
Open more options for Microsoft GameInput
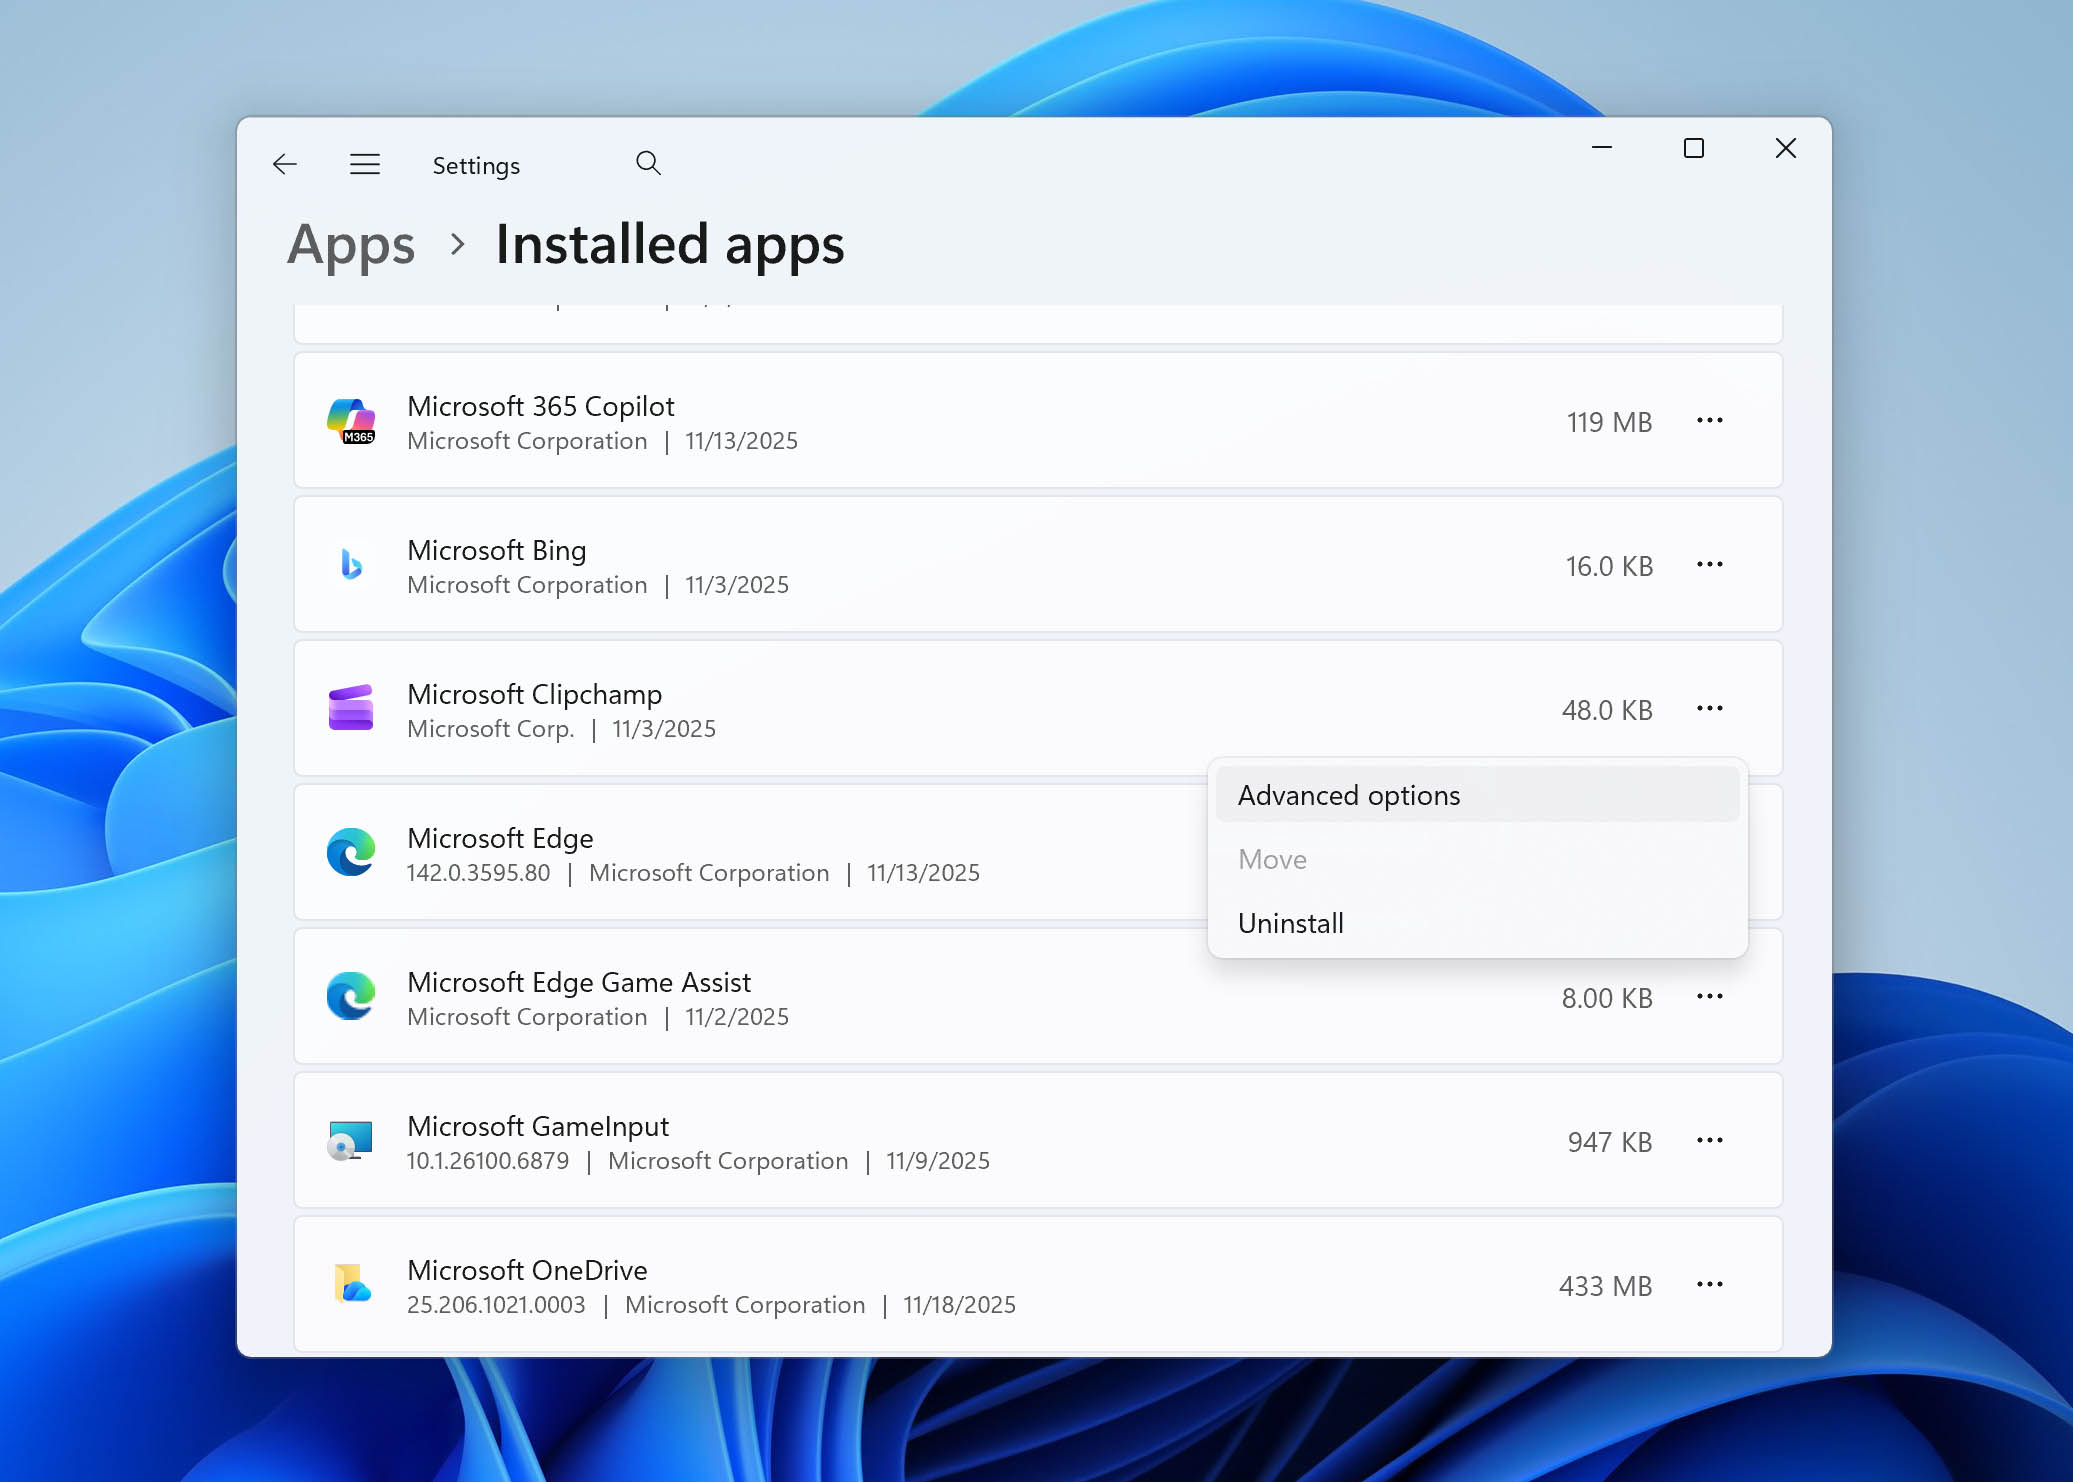point(1711,1140)
